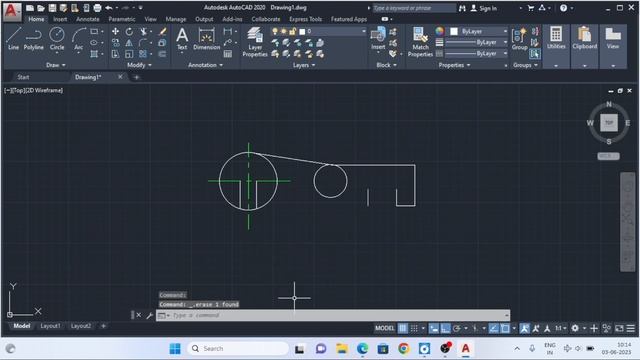Toggle snap mode in status bar

click(x=414, y=328)
